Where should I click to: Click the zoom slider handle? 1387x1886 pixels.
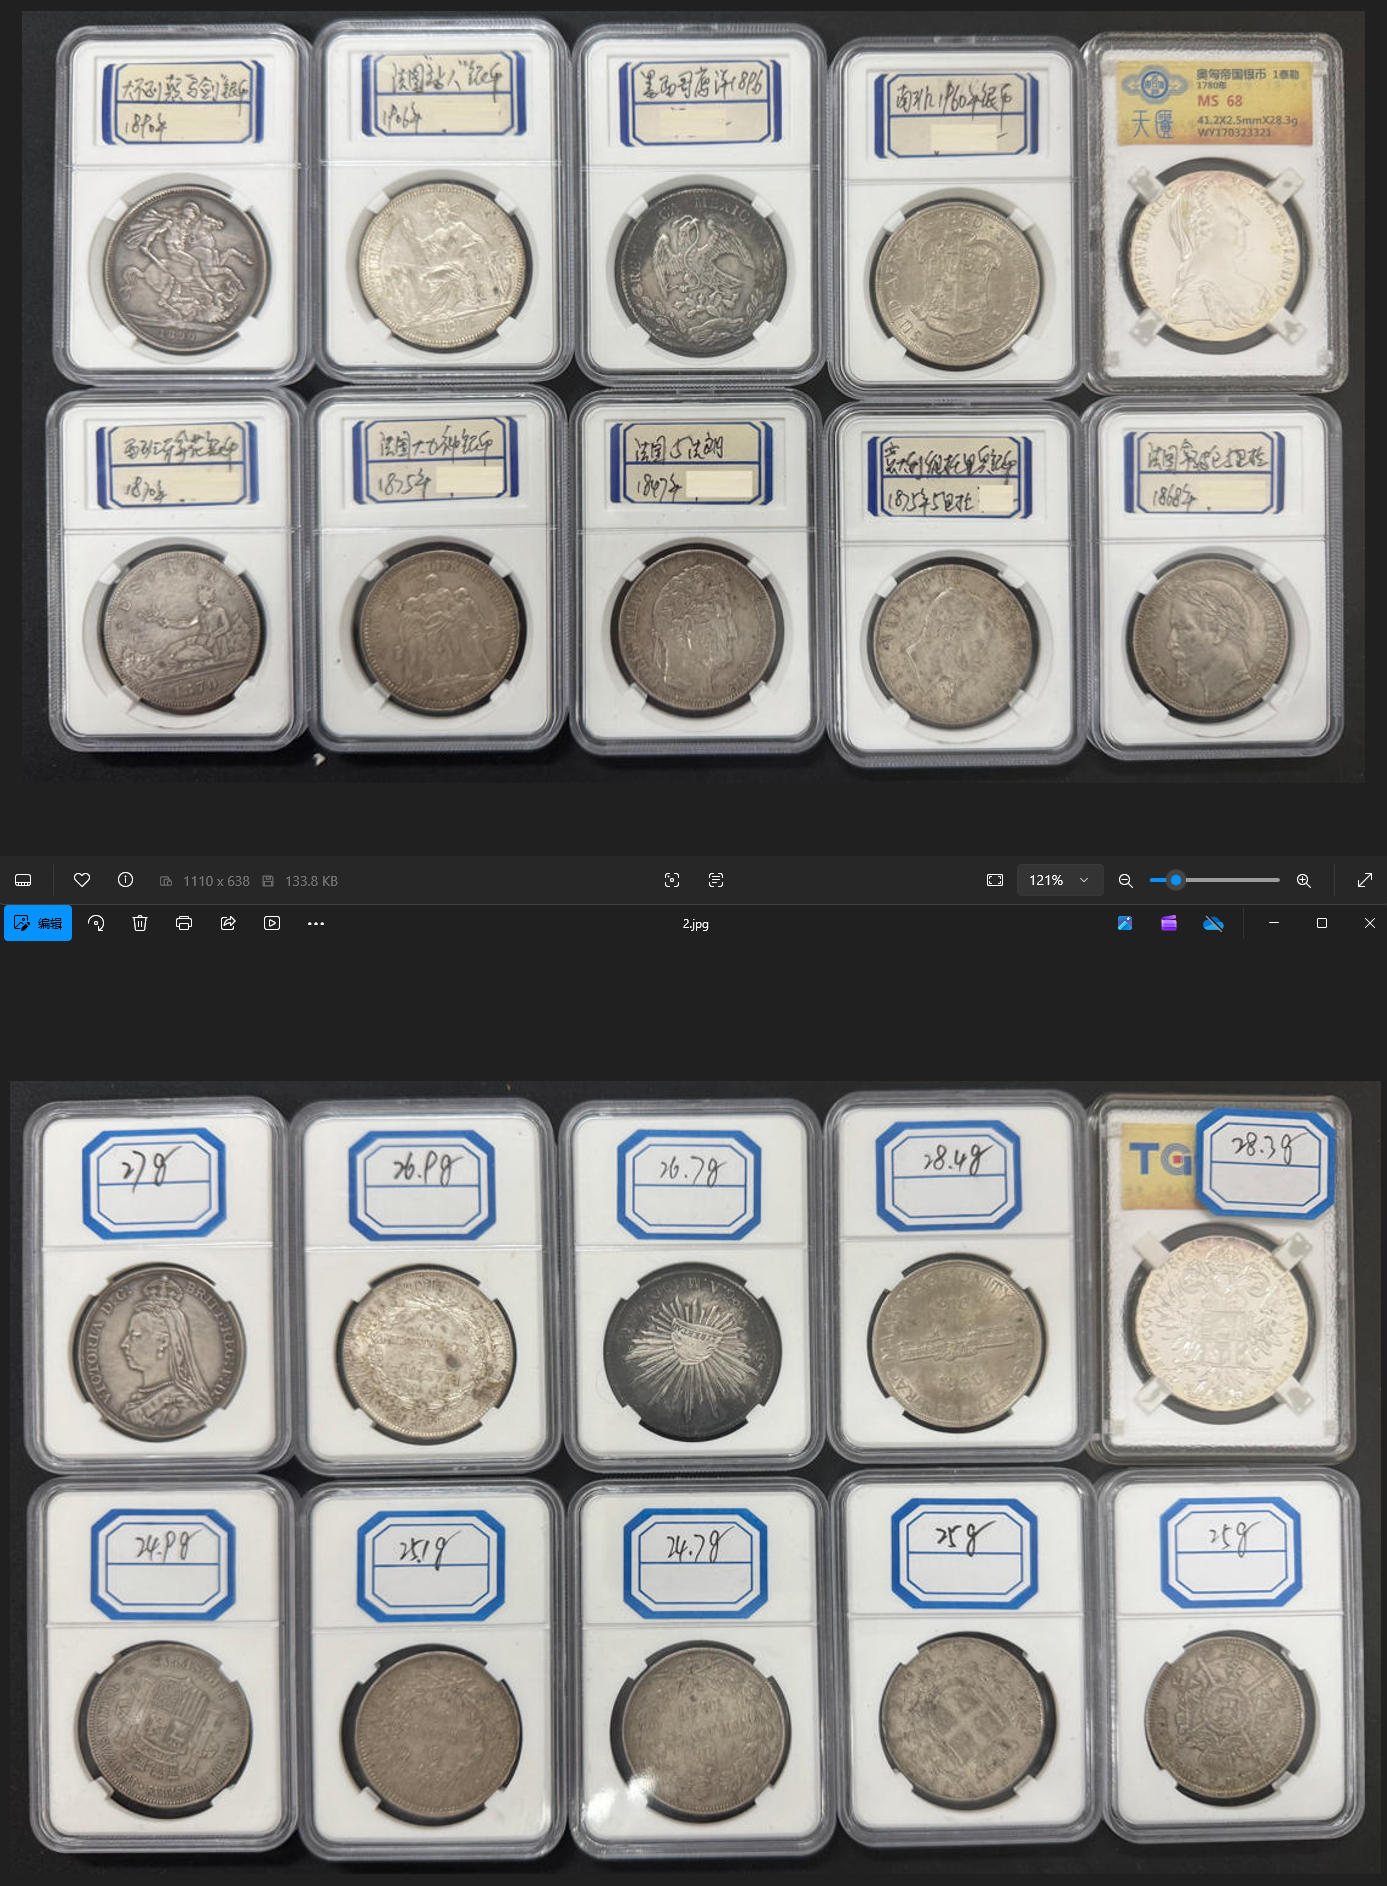[1176, 880]
